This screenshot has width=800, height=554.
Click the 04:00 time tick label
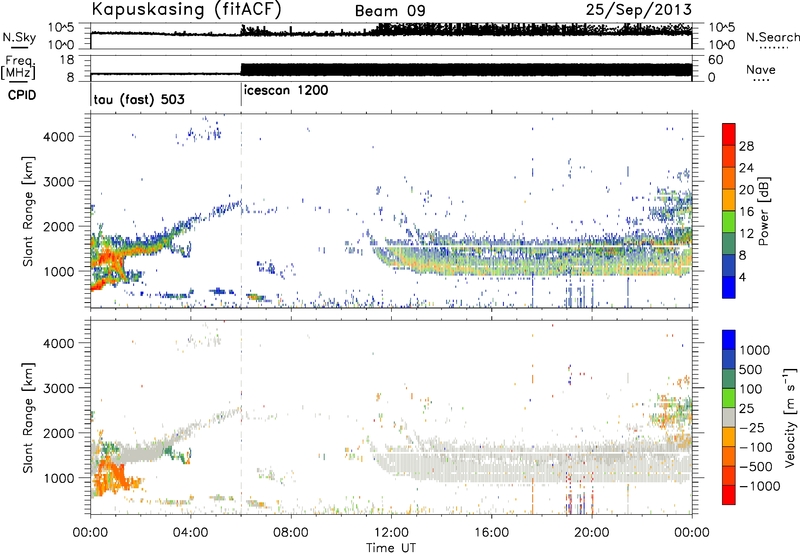click(x=190, y=533)
